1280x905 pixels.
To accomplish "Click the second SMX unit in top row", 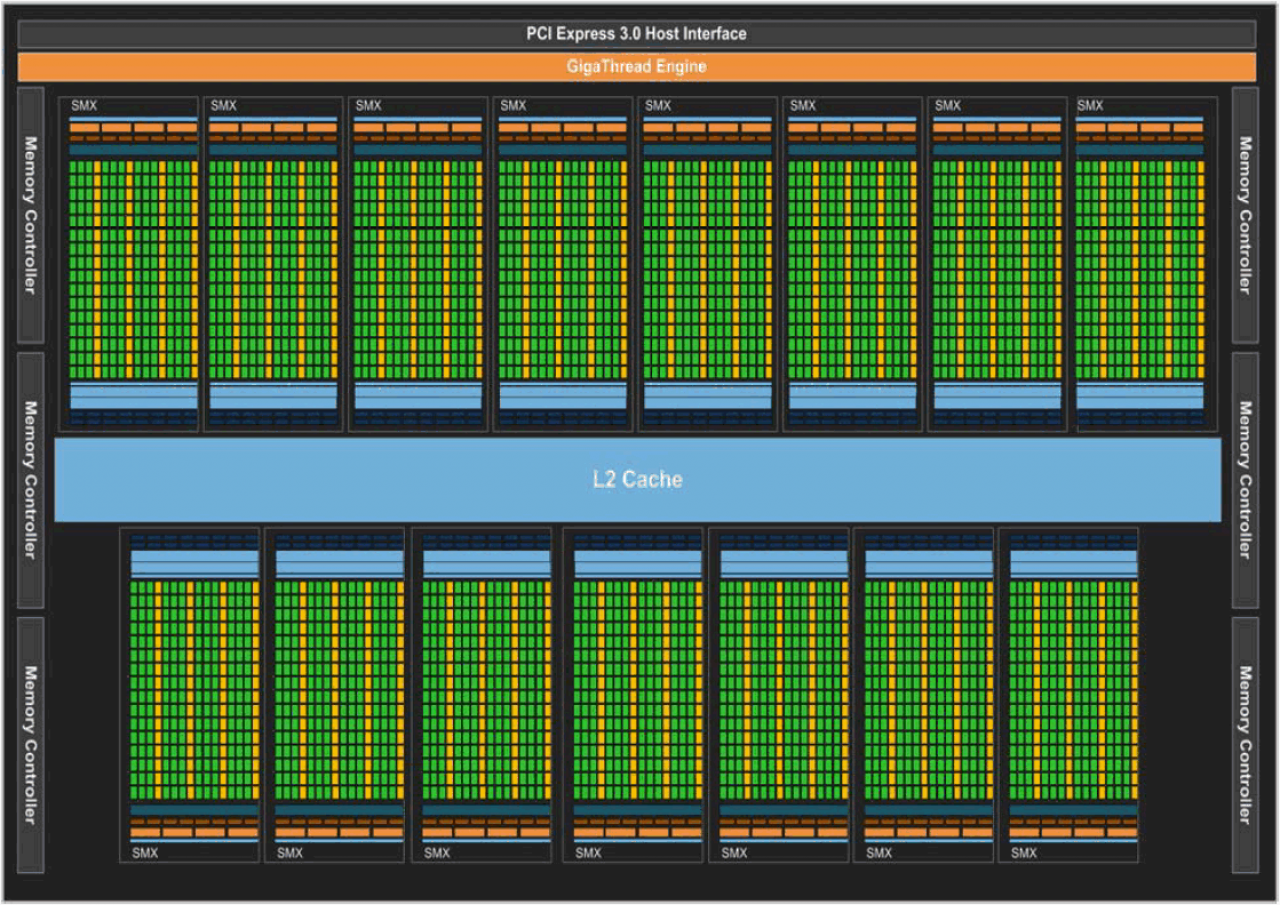I will (273, 264).
